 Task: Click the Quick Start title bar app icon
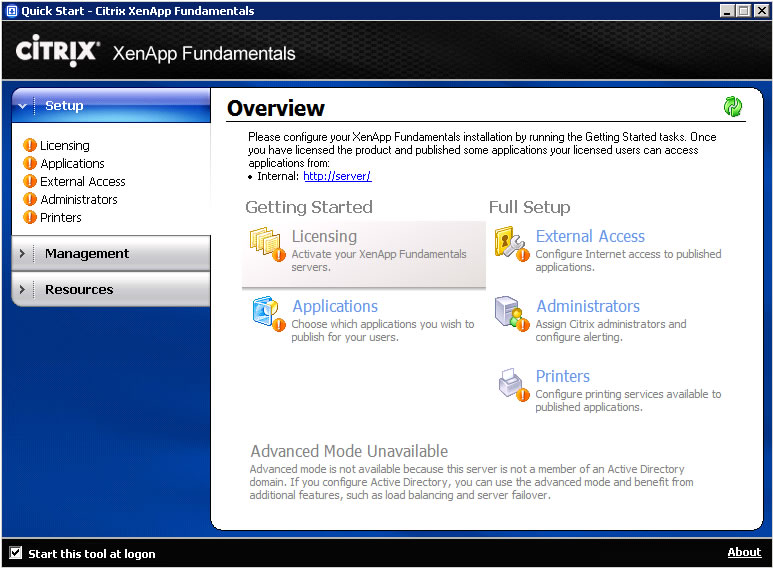(11, 11)
